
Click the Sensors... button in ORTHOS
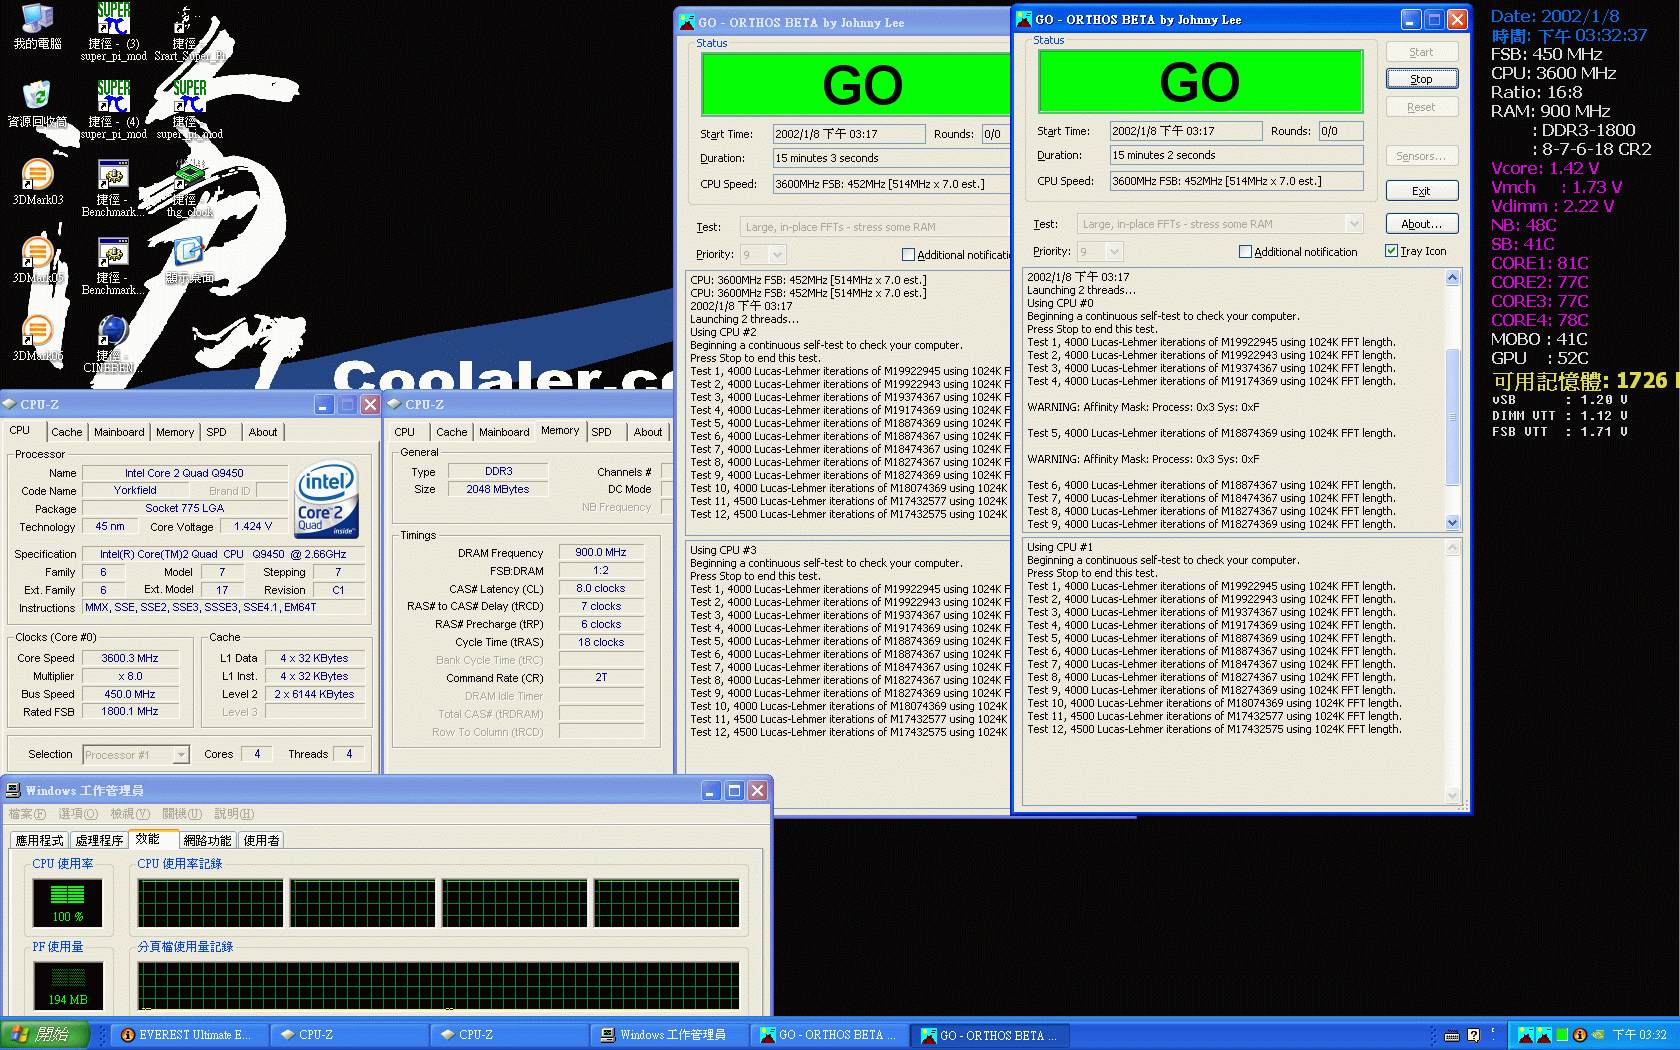coord(1421,156)
